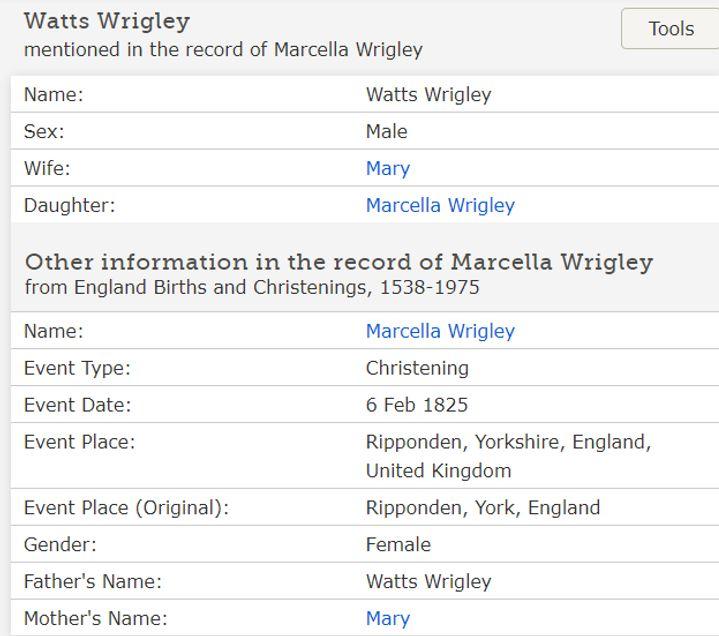Click the Ripponden, Yorkshire event place value
Screen dimensions: 719x636
pos(508,442)
